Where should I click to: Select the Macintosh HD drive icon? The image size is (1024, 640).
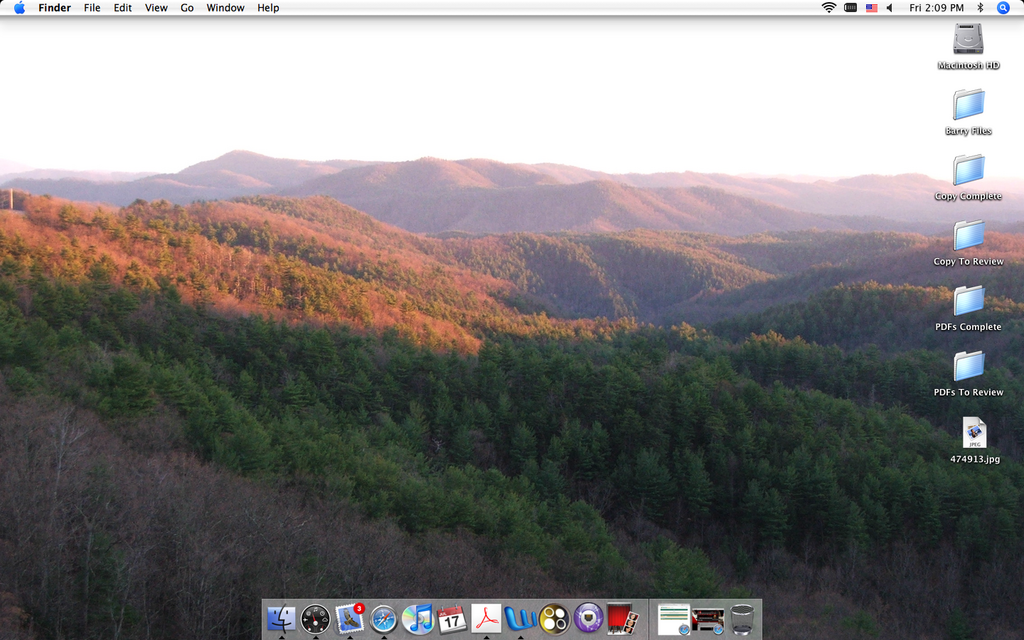pyautogui.click(x=968, y=39)
